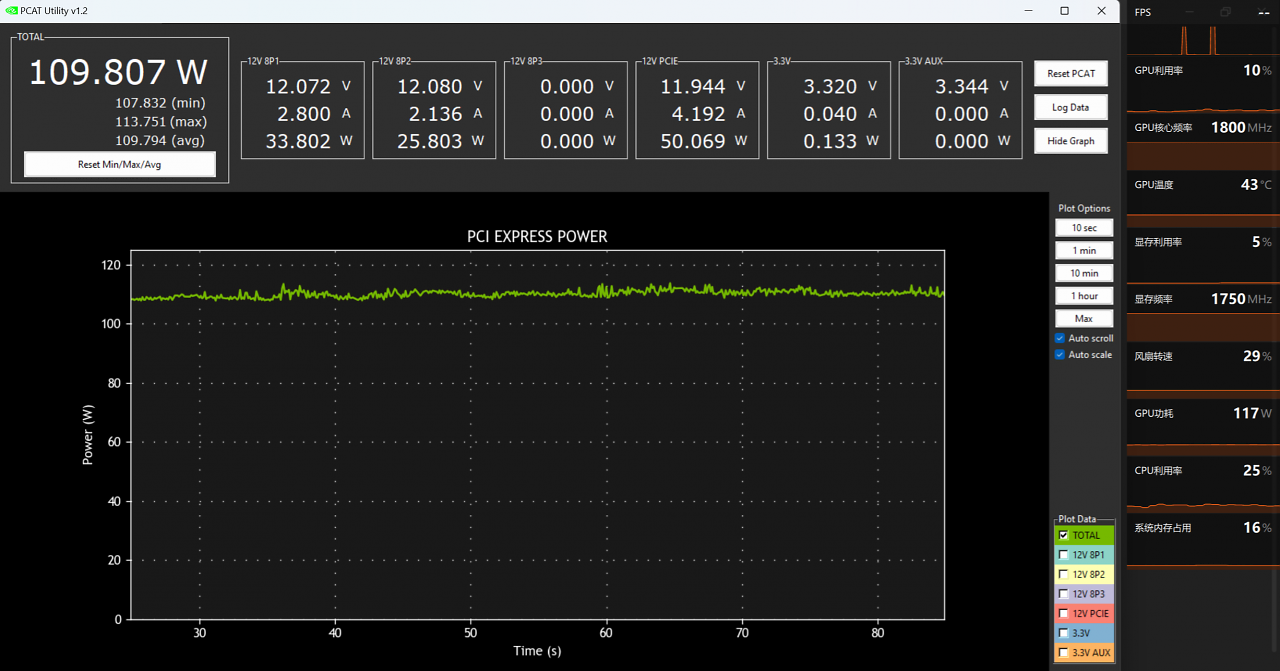Screen dimensions: 1280x671
Task: Enable 12V PCIE plot data checkbox
Action: [x=1064, y=613]
